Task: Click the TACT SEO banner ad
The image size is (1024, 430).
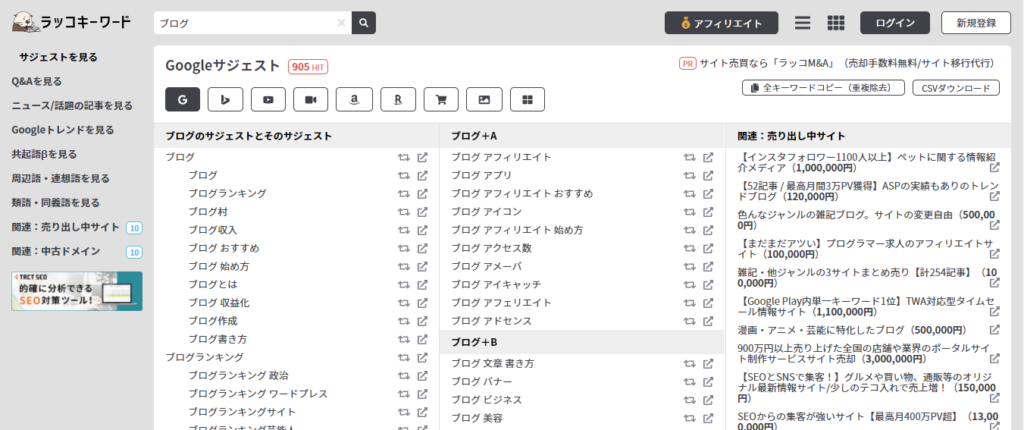Action: coord(76,291)
